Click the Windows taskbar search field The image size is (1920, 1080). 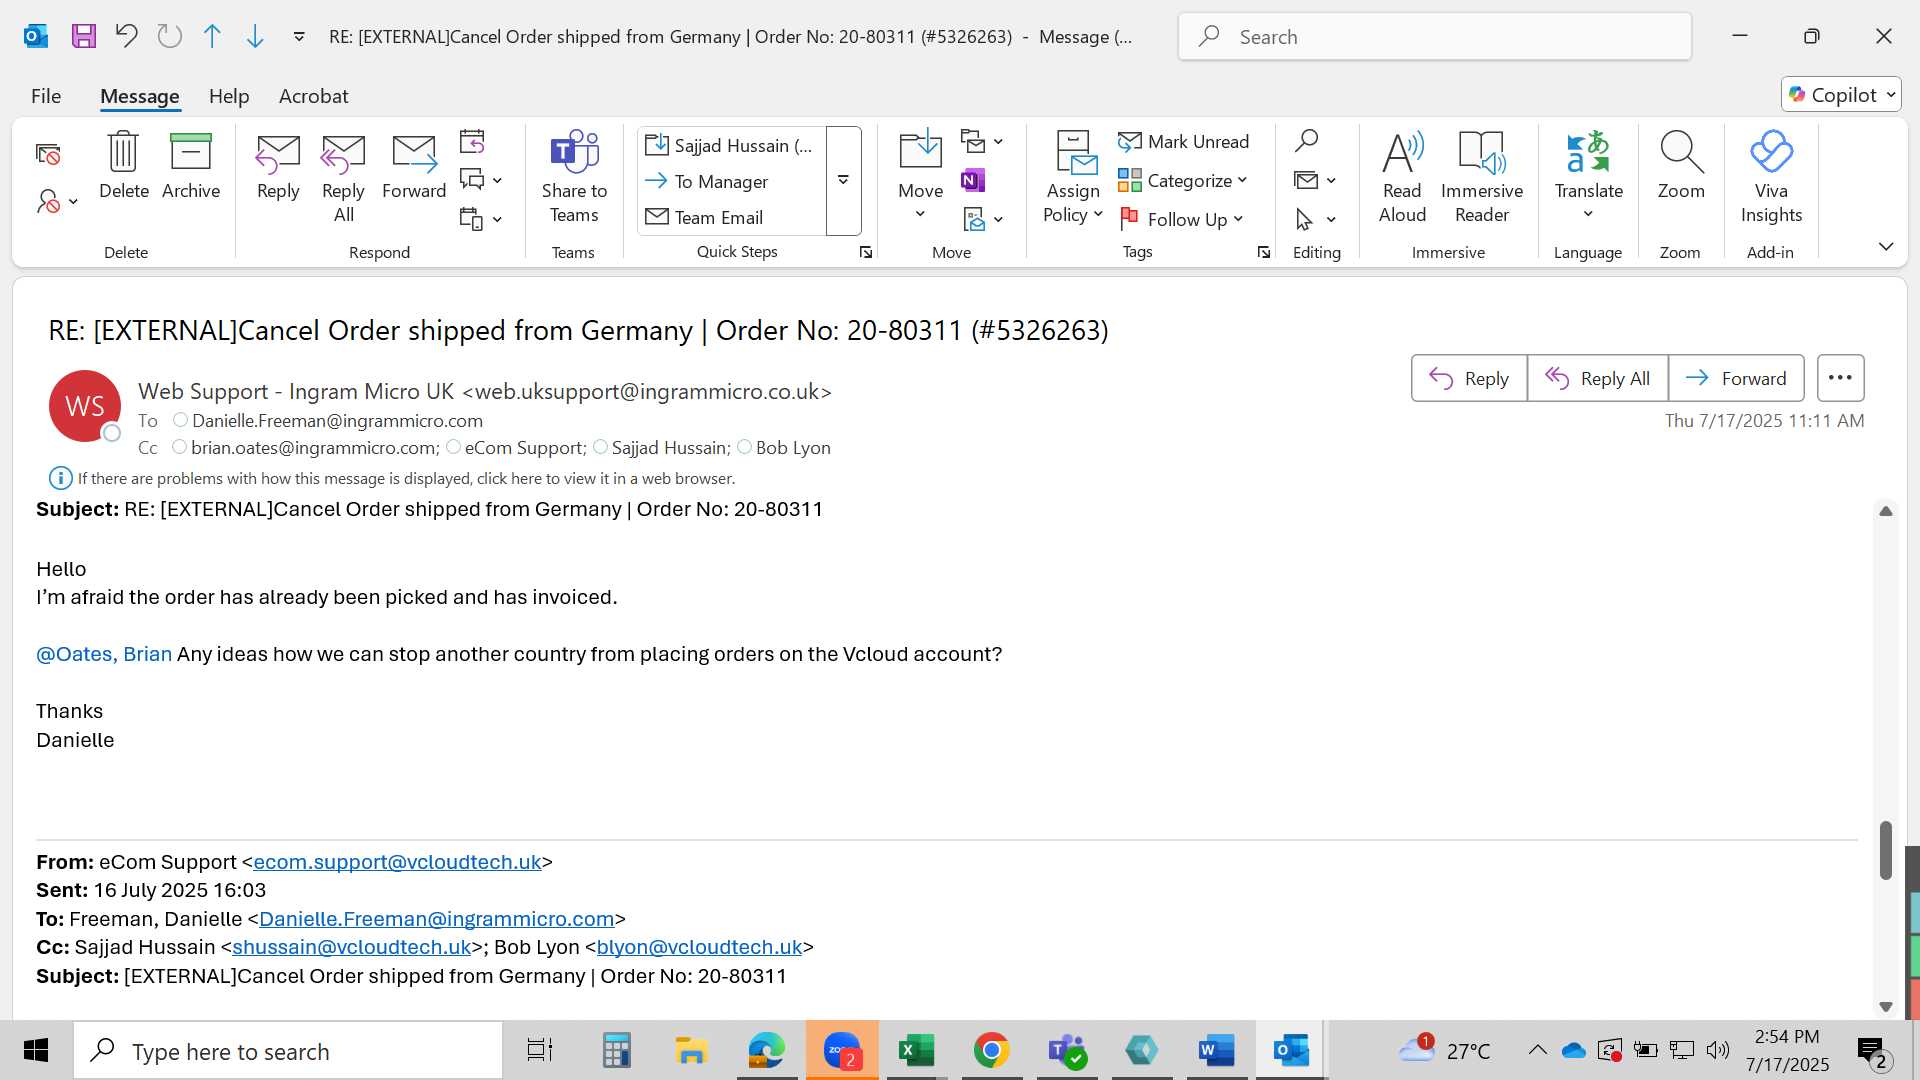coord(288,1051)
